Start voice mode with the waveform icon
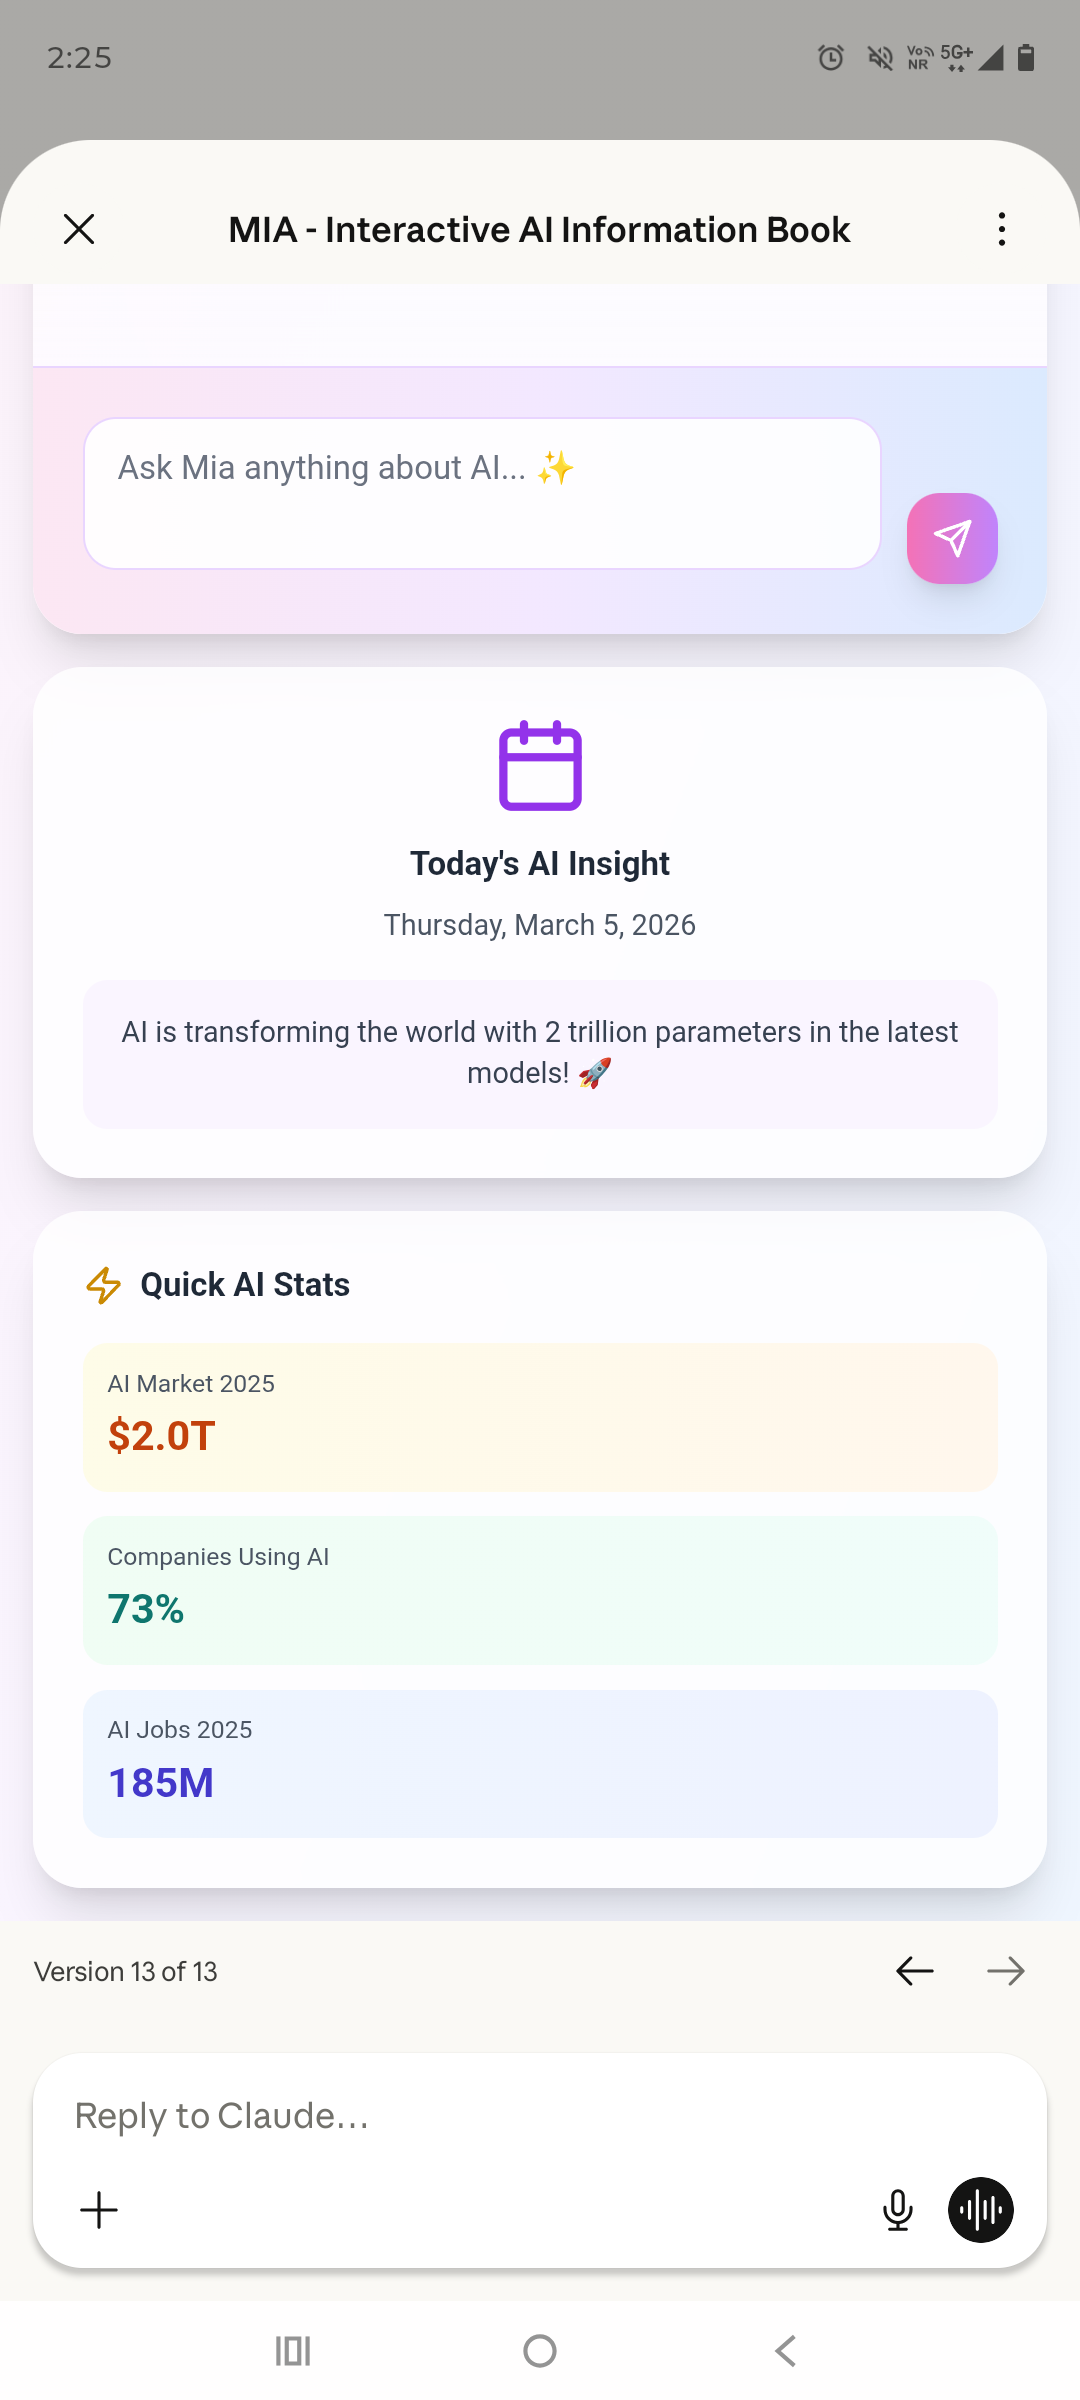Screen dimensions: 1080x2400 coord(979,2210)
